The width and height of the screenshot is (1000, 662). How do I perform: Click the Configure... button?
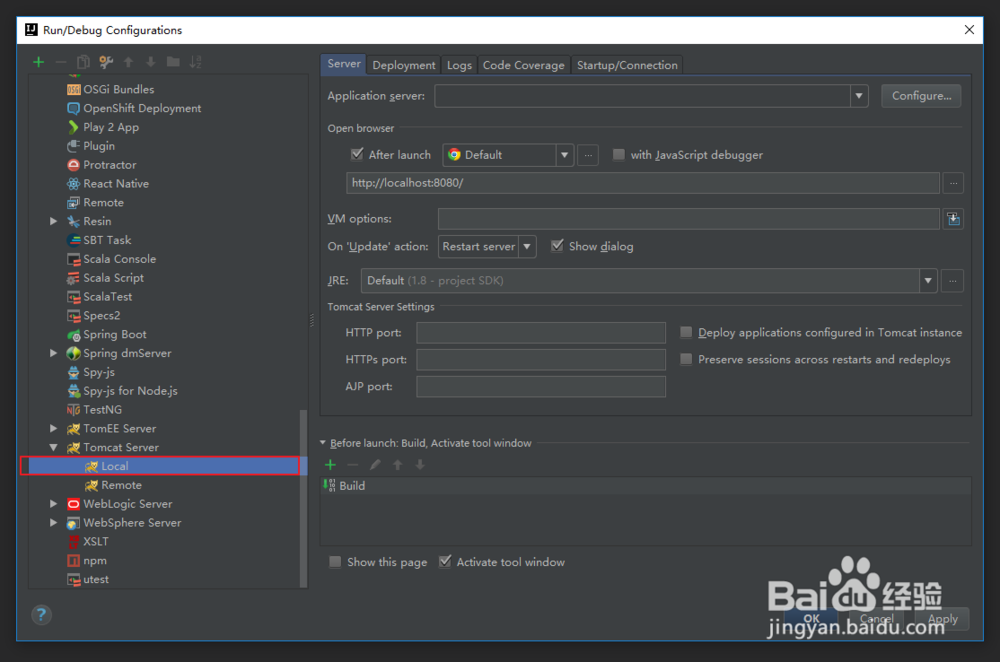coord(921,96)
